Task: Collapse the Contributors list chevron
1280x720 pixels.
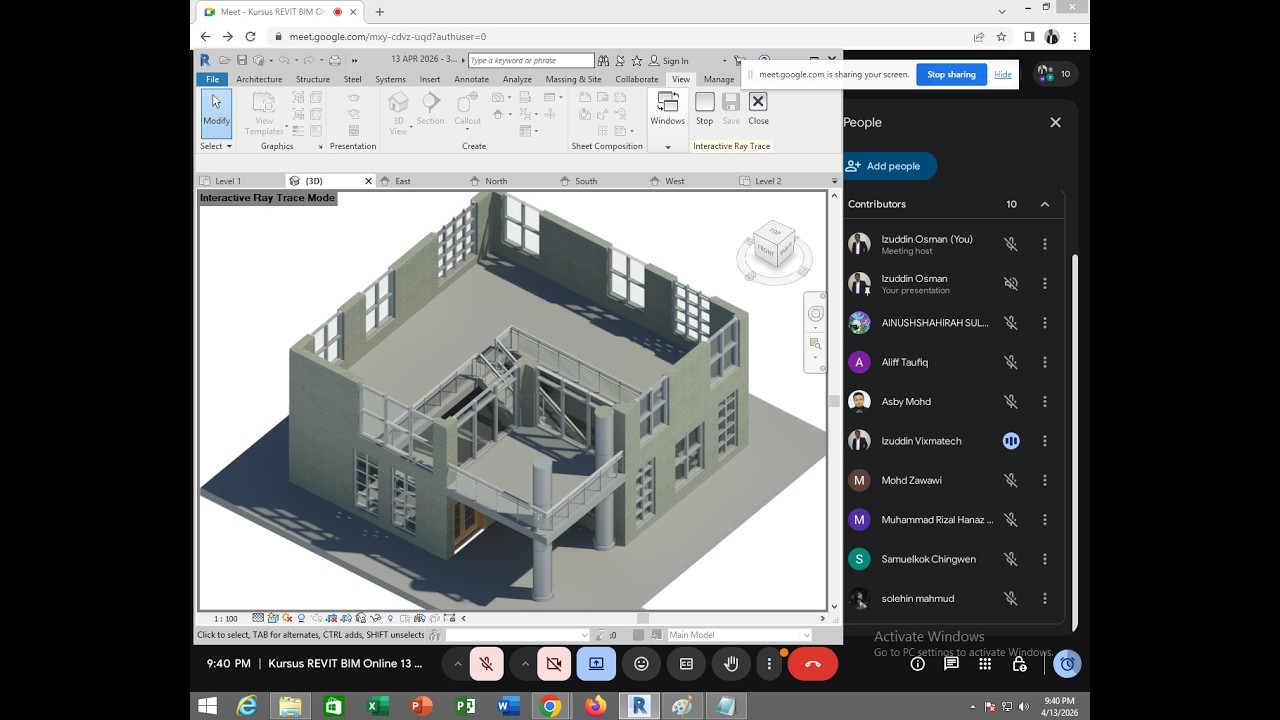Action: 1045,204
